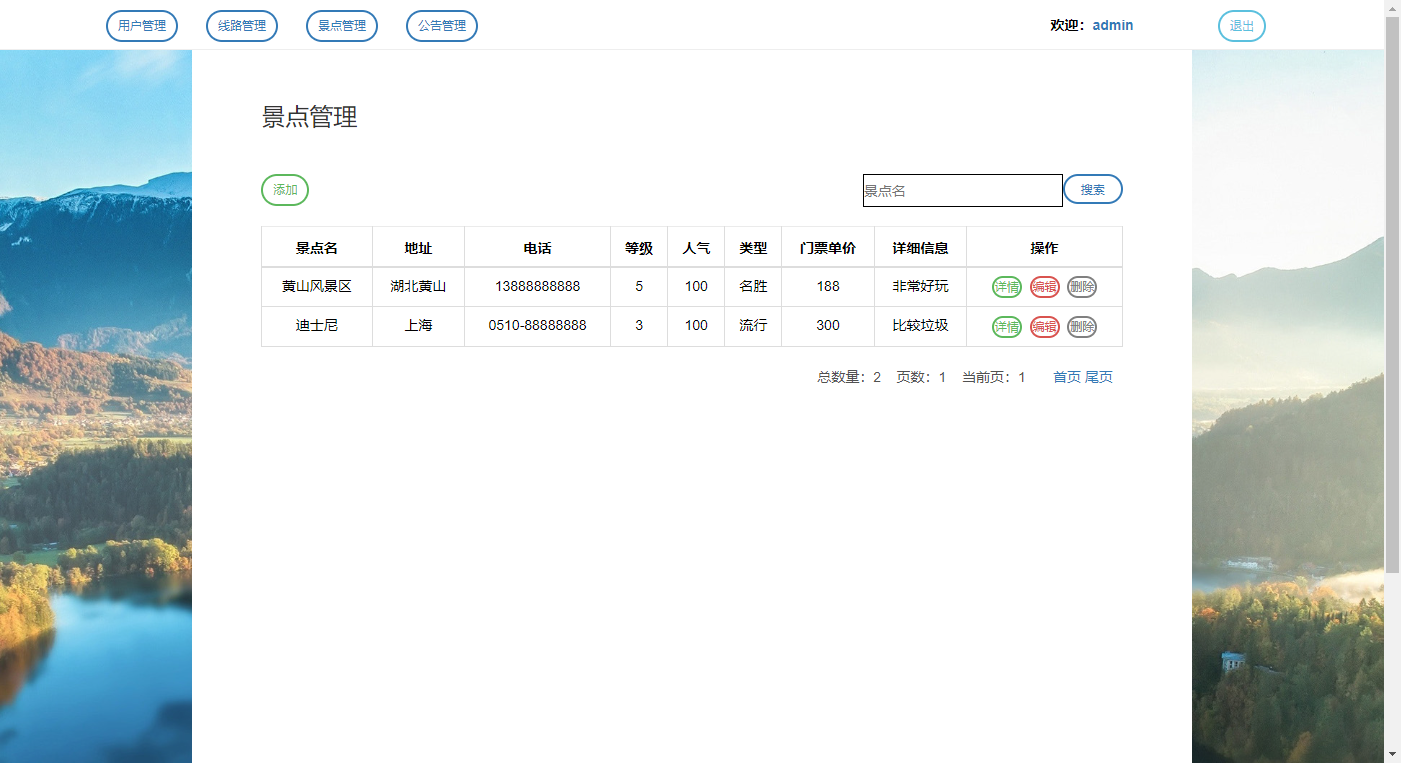Click the 比较垃圾 detail cell
The width and height of the screenshot is (1401, 763).
pos(921,326)
